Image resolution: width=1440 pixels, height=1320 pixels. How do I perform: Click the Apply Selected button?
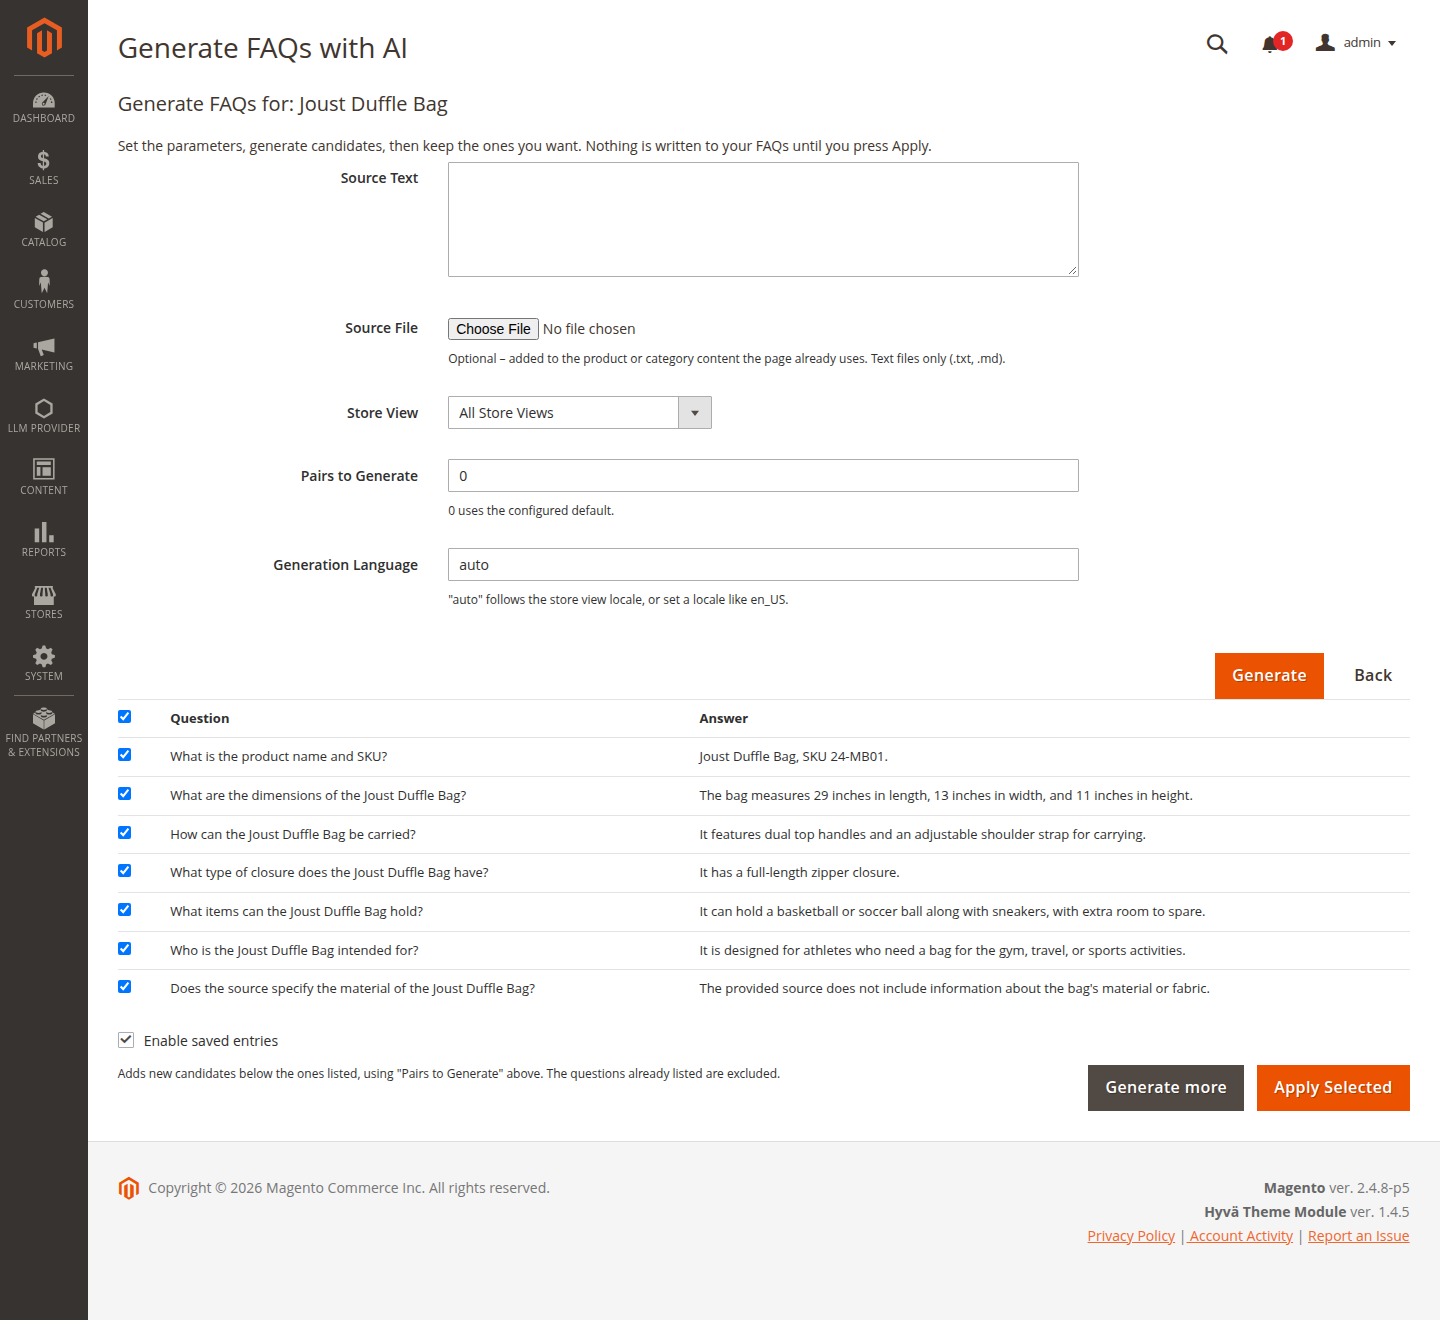point(1333,1088)
